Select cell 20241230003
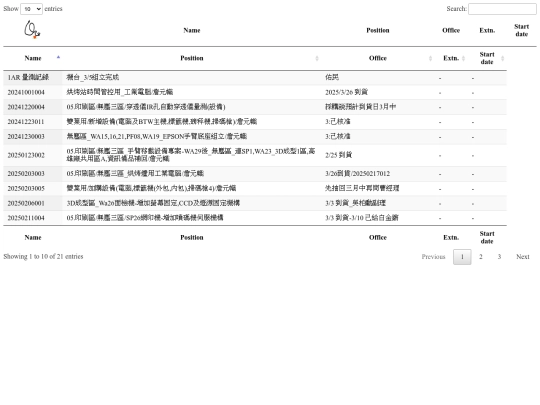The image size is (540, 405). [33, 137]
